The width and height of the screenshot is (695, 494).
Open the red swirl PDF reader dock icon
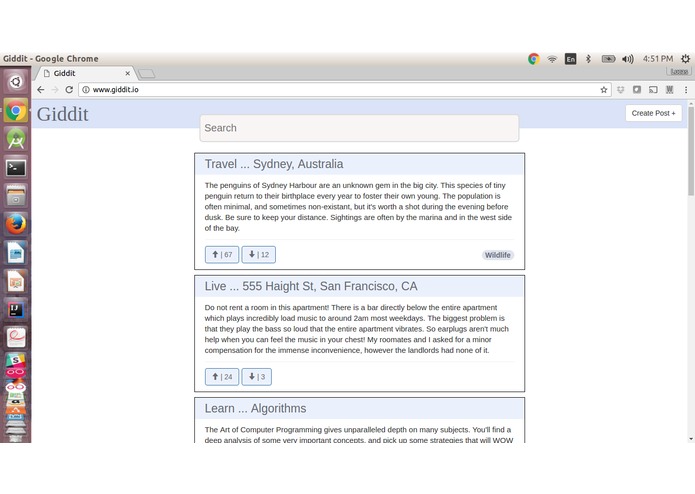coord(16,338)
